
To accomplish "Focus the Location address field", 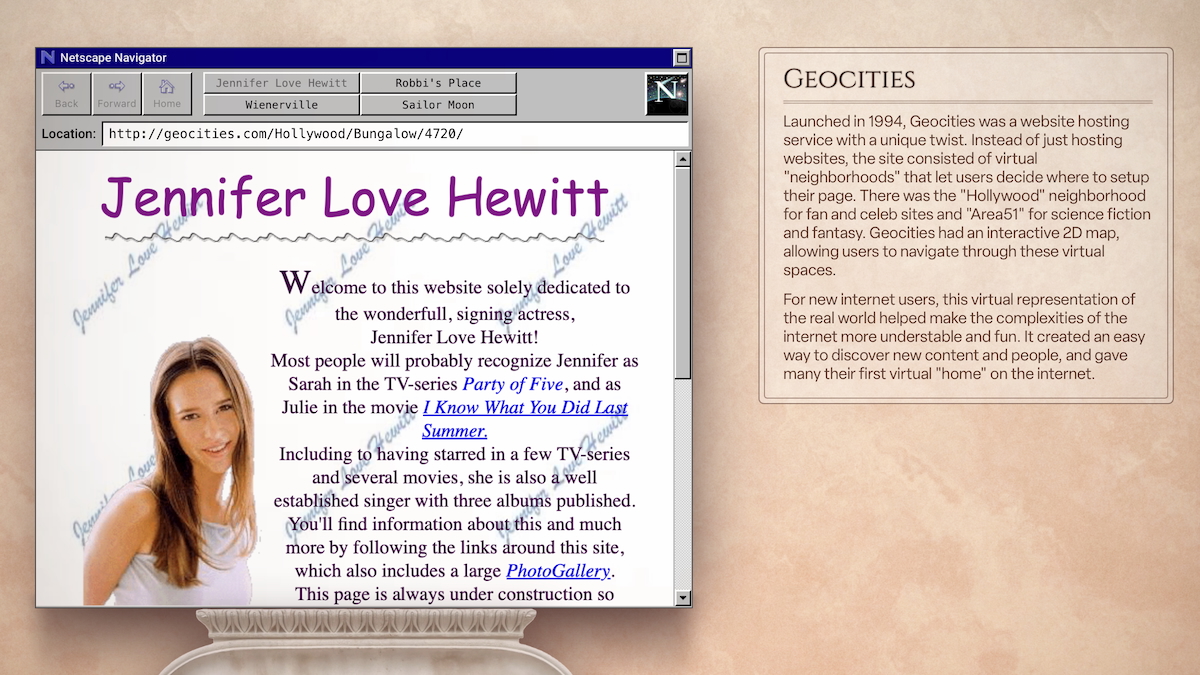I will click(395, 134).
